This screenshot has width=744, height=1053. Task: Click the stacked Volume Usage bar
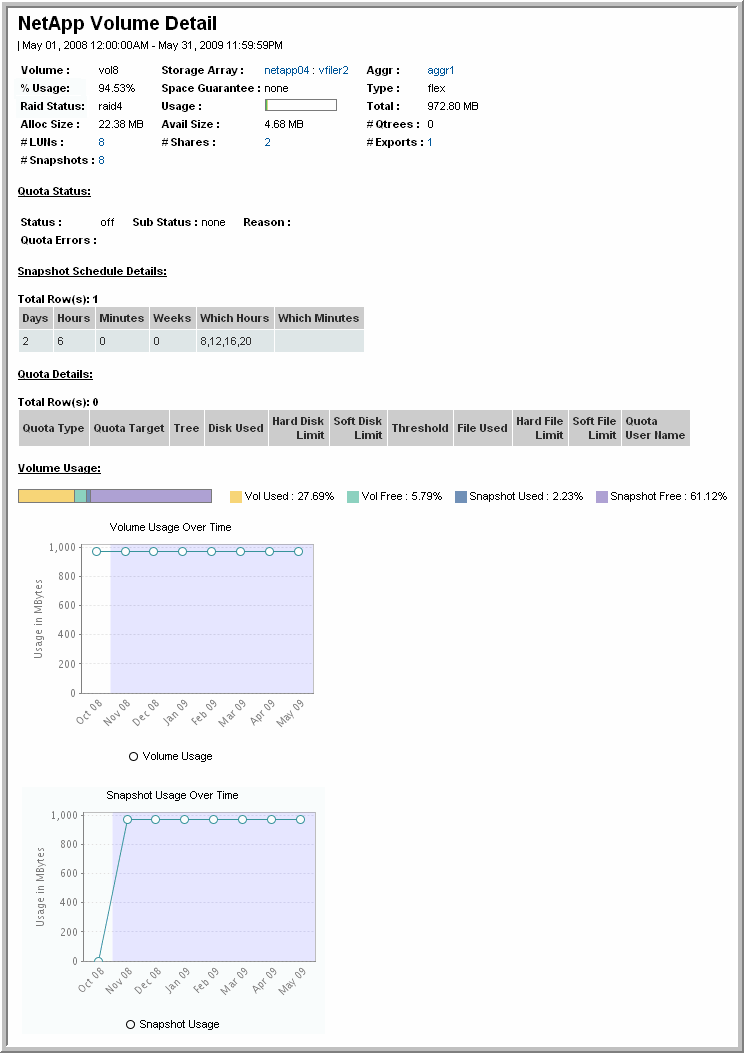pos(114,496)
